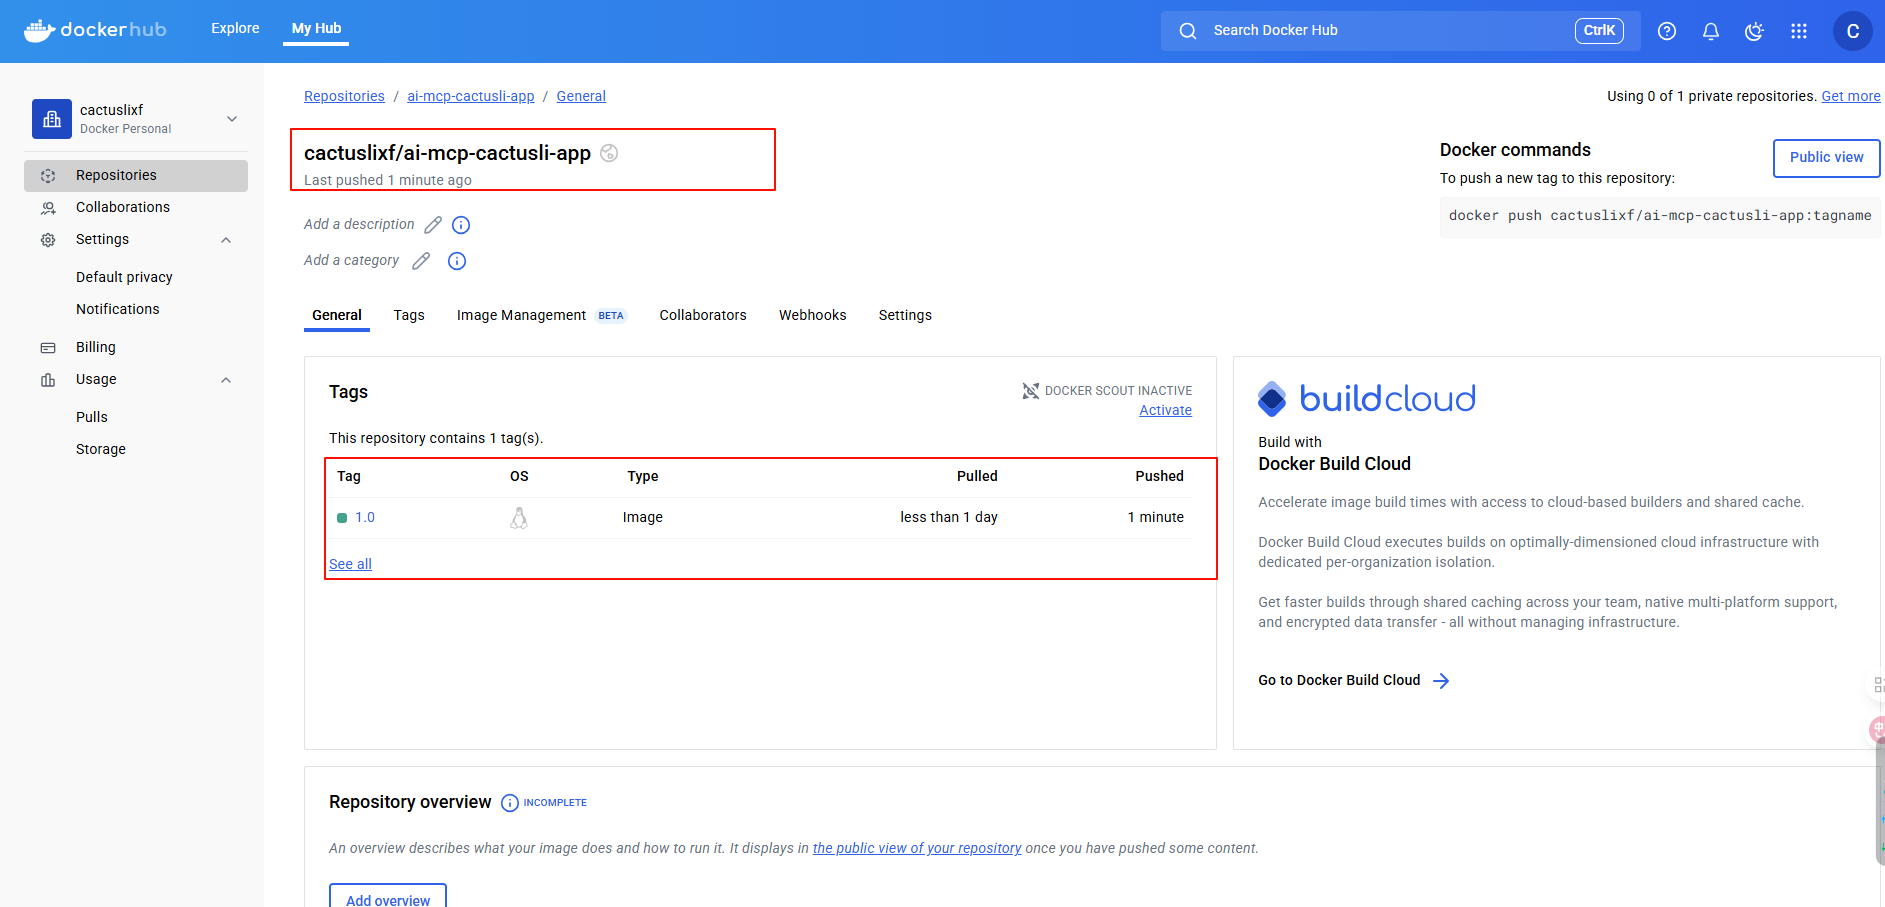This screenshot has height=907, width=1885.
Task: Open the apps grid launcher icon
Action: [1799, 31]
